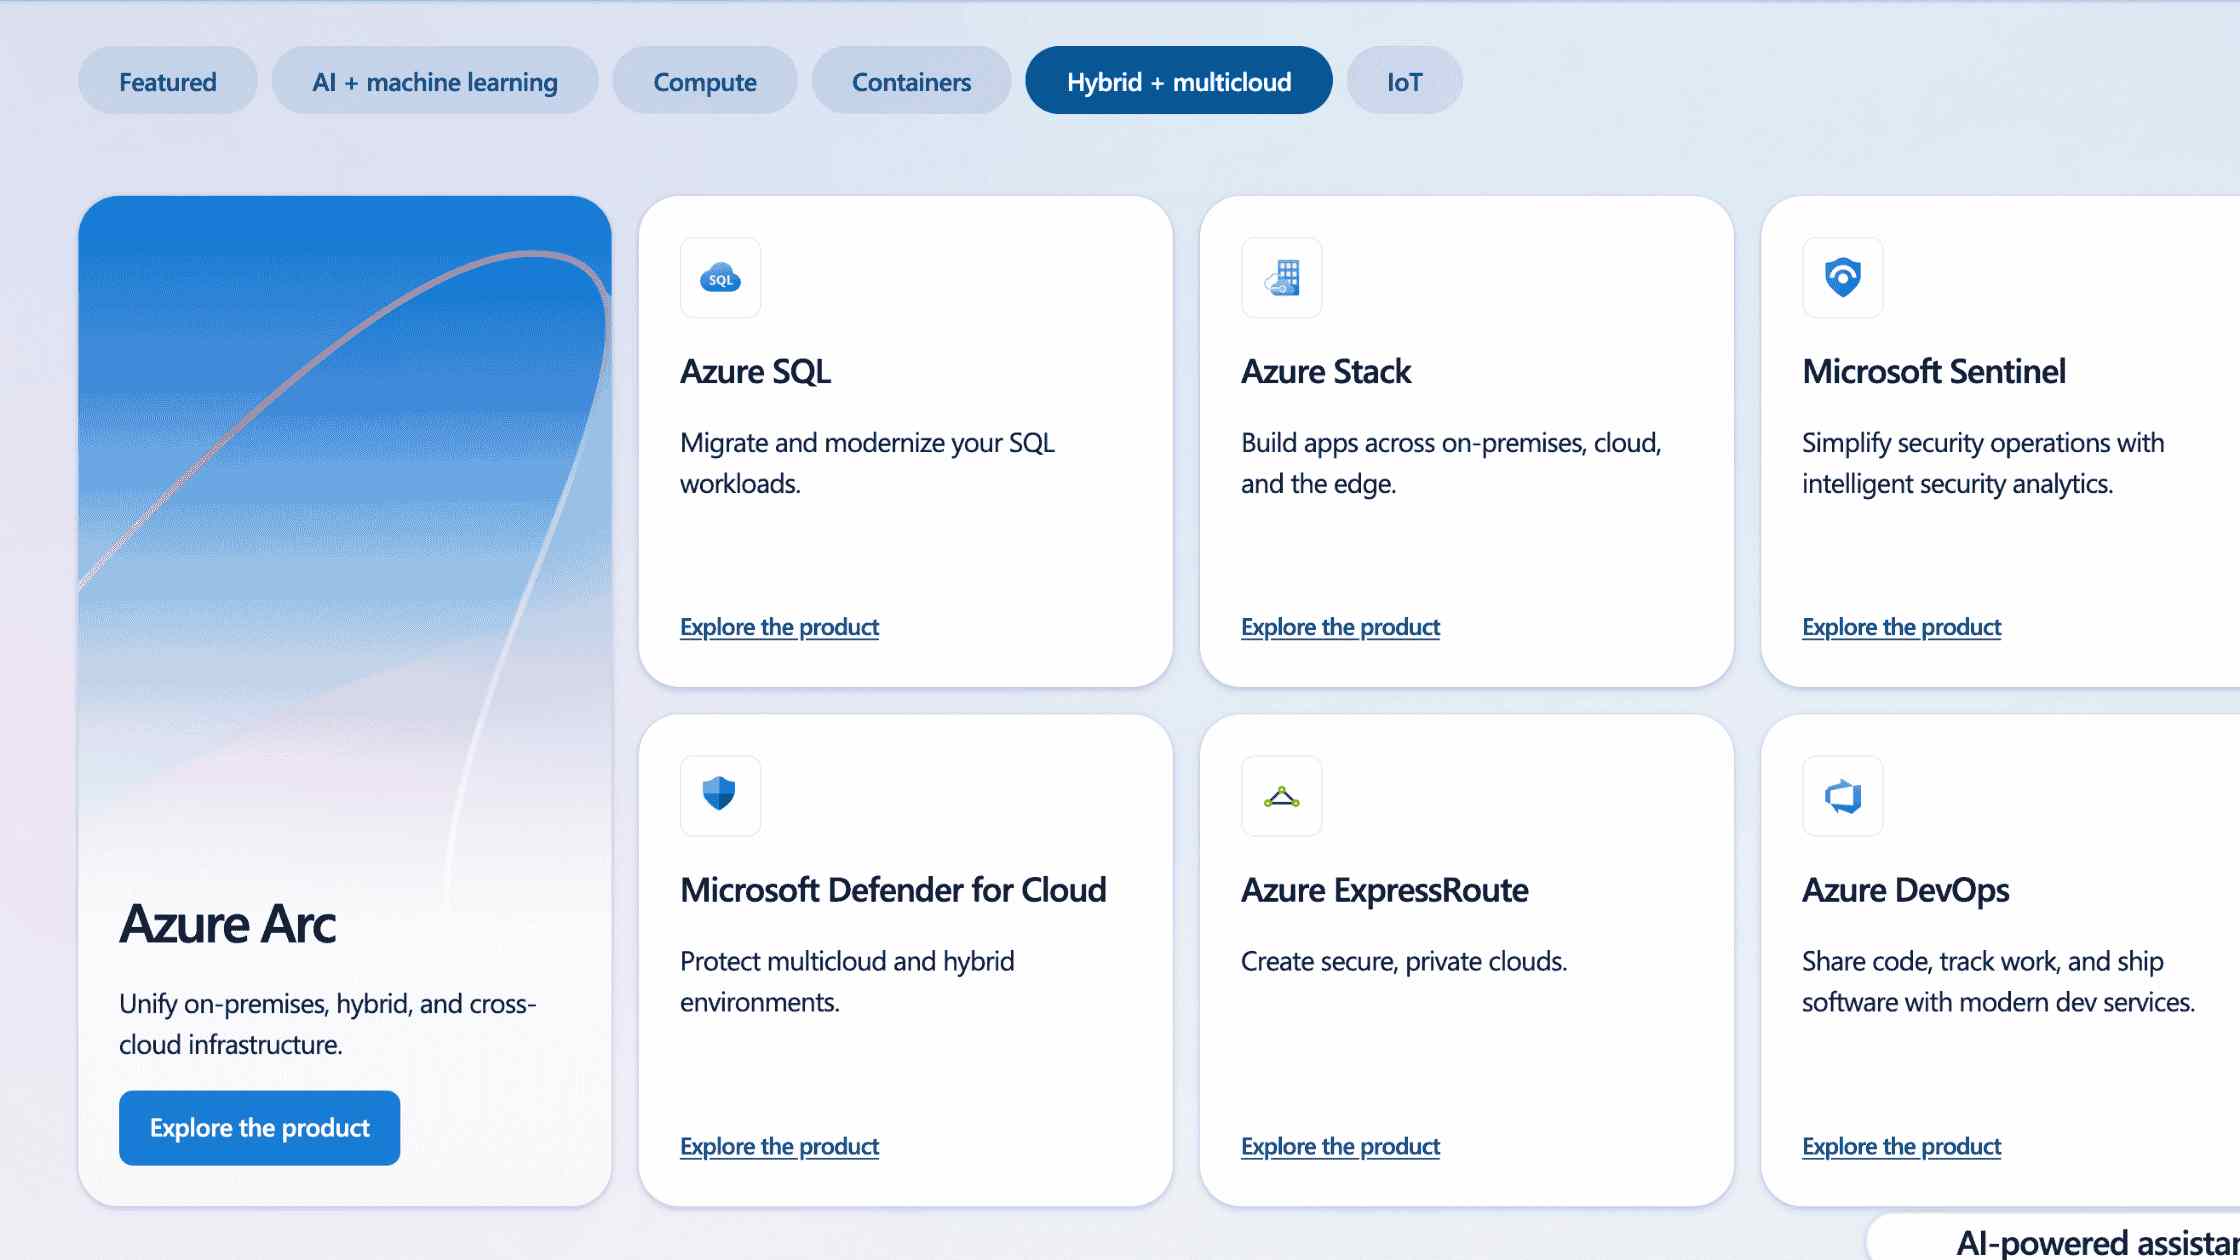Screen dimensions: 2240x1260
Task: Click the Azure Stack card title
Action: [x=1326, y=372]
